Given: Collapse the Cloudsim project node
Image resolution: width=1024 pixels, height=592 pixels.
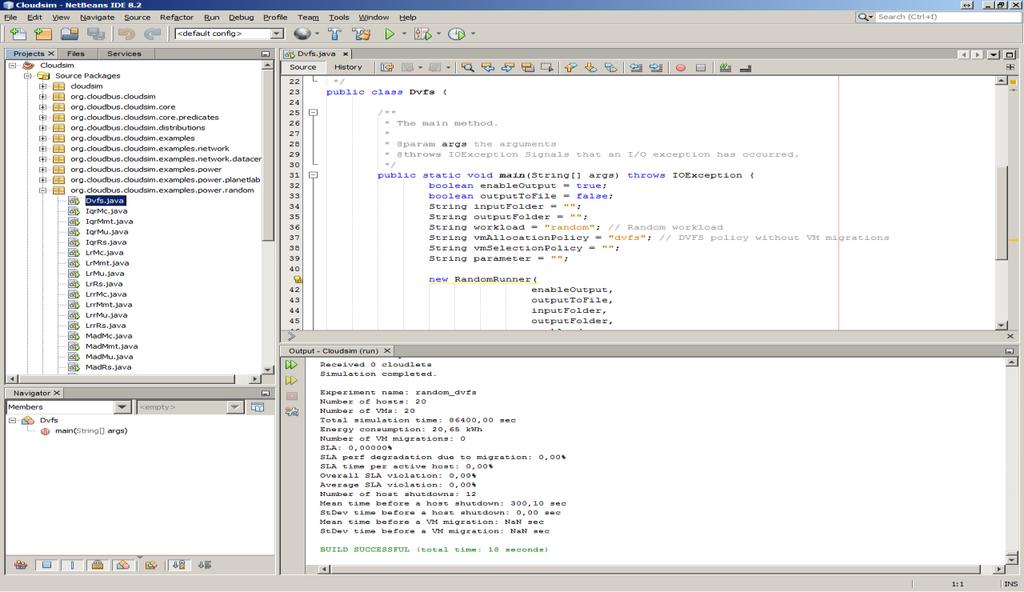Looking at the screenshot, I should pyautogui.click(x=12, y=65).
